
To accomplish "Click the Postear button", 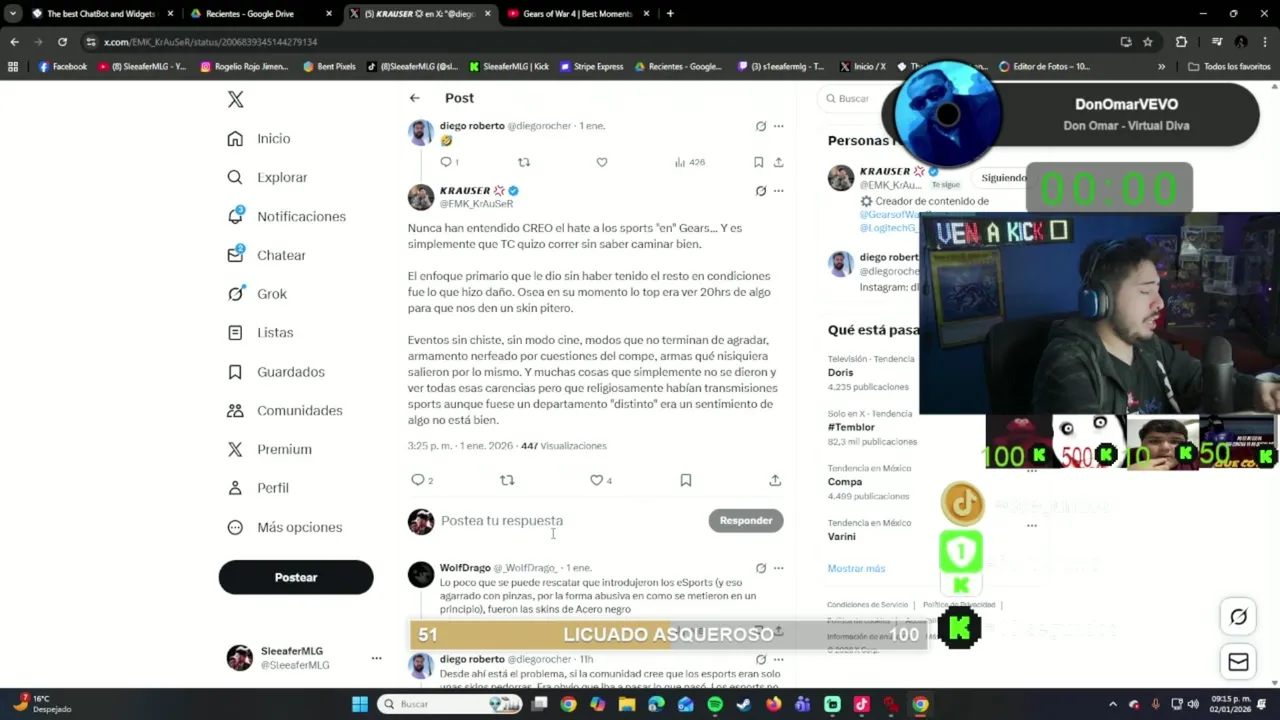I will 296,577.
